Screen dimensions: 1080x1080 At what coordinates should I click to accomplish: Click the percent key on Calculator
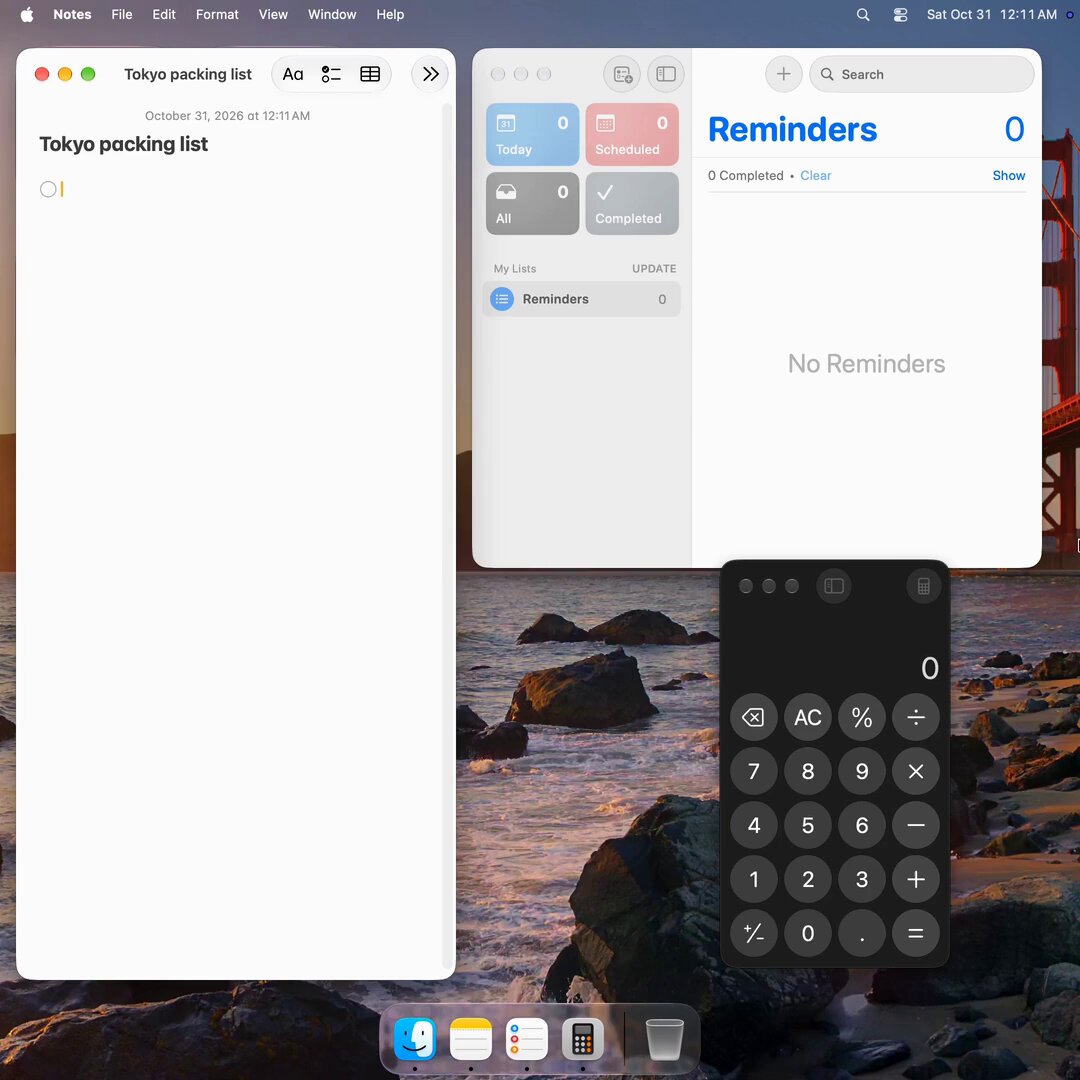862,717
